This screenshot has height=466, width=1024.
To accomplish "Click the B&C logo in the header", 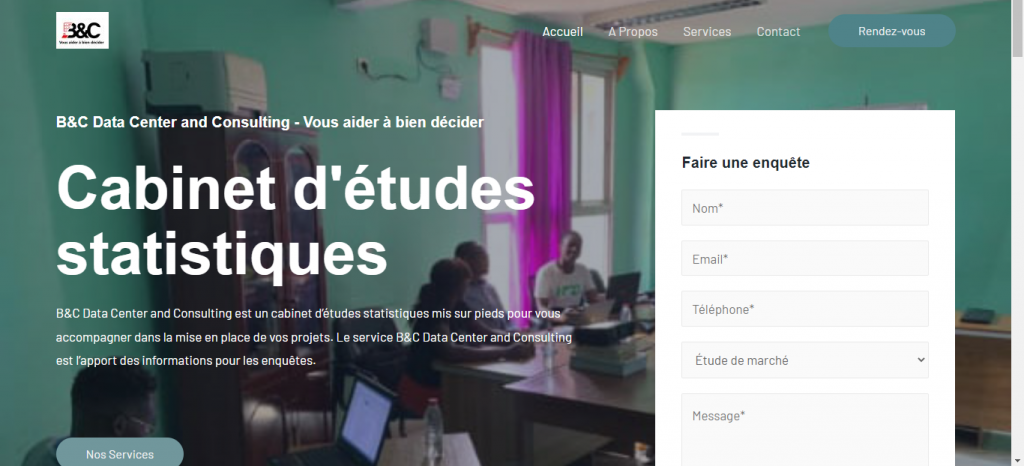I will [82, 31].
